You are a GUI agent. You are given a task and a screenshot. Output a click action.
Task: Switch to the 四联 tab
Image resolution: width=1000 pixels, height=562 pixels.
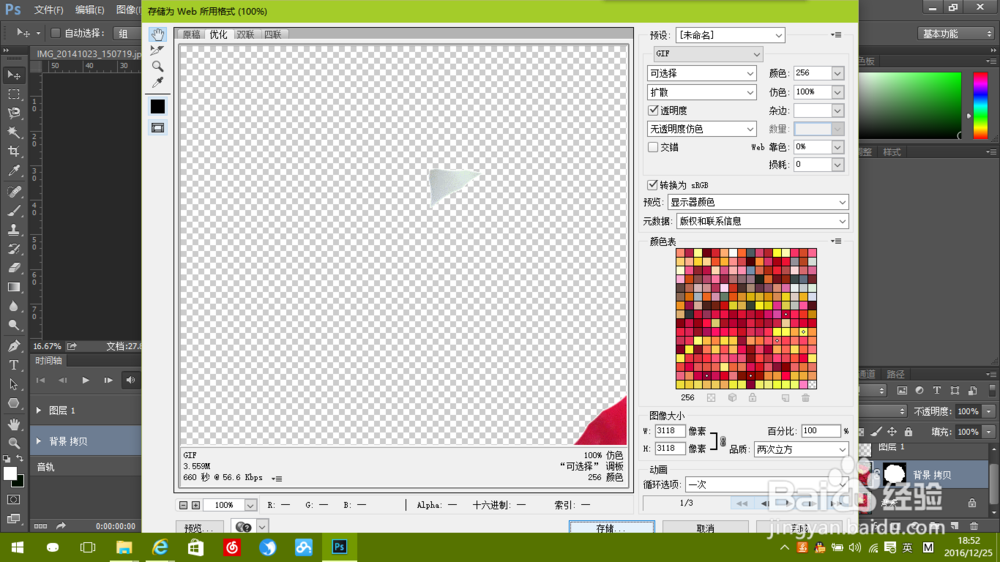pyautogui.click(x=273, y=34)
